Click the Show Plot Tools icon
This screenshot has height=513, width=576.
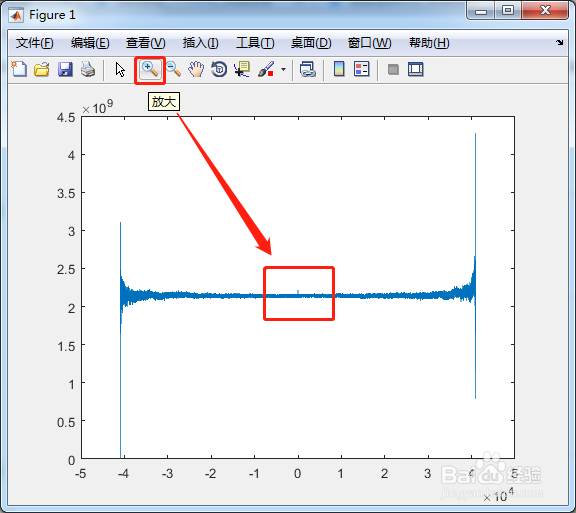tap(415, 69)
